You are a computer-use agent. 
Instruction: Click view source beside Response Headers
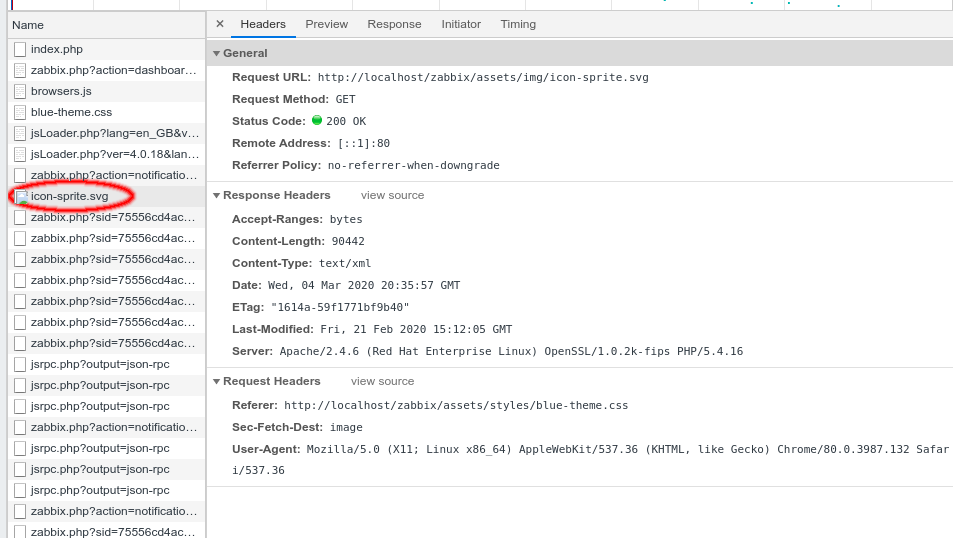coord(392,196)
